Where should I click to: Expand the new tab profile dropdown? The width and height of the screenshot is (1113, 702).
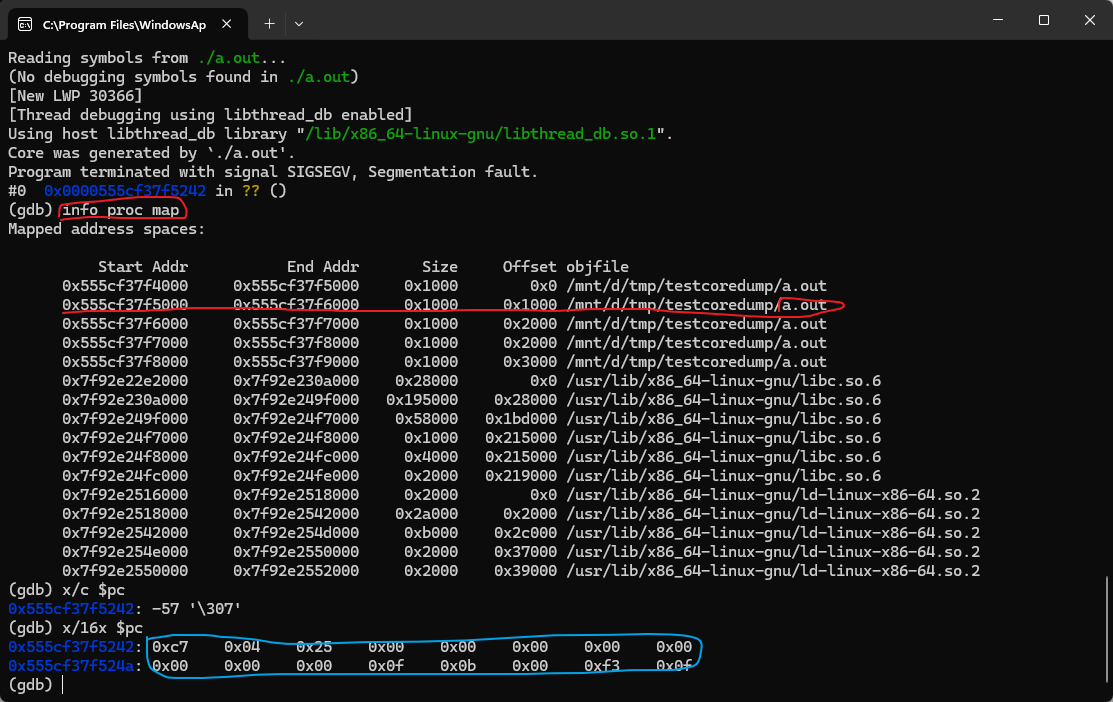pyautogui.click(x=298, y=23)
